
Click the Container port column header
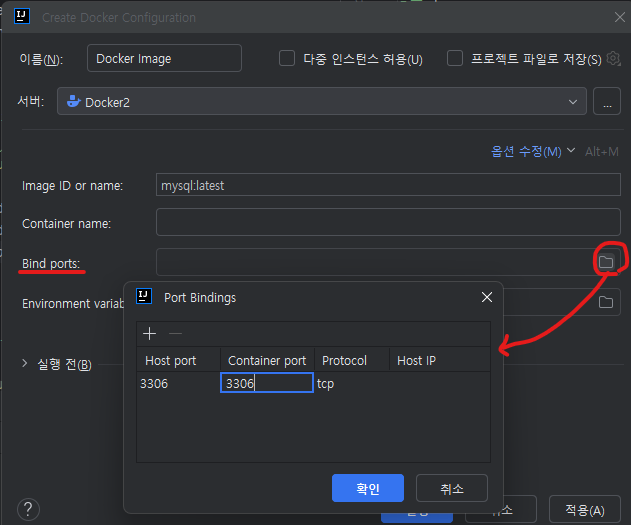pyautogui.click(x=268, y=360)
